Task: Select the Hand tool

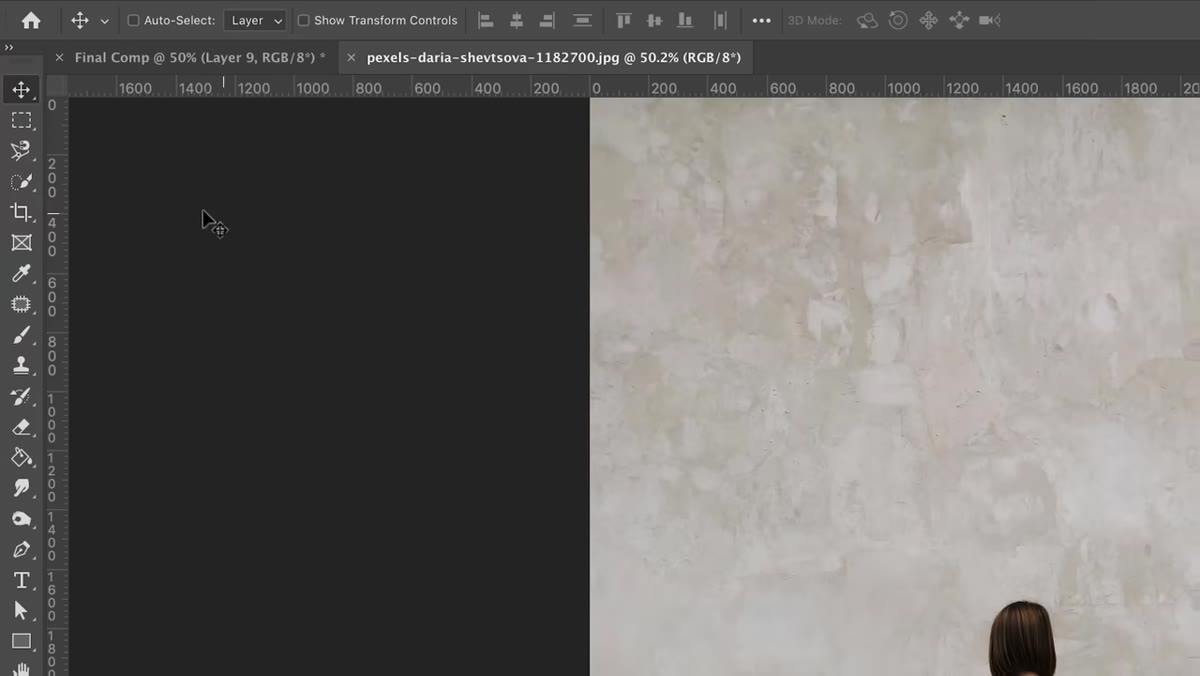Action: (21, 668)
